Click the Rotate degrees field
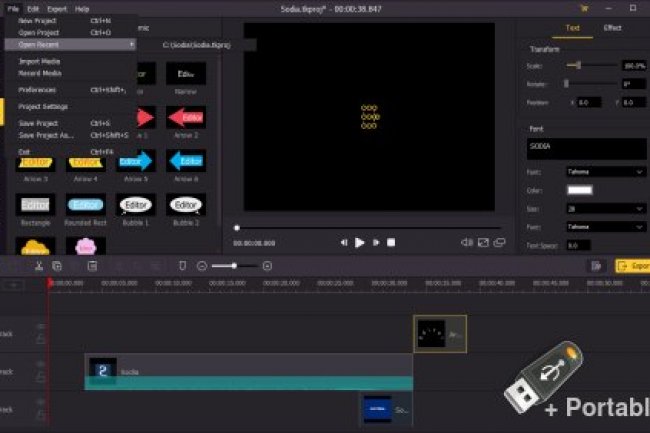 tap(634, 84)
